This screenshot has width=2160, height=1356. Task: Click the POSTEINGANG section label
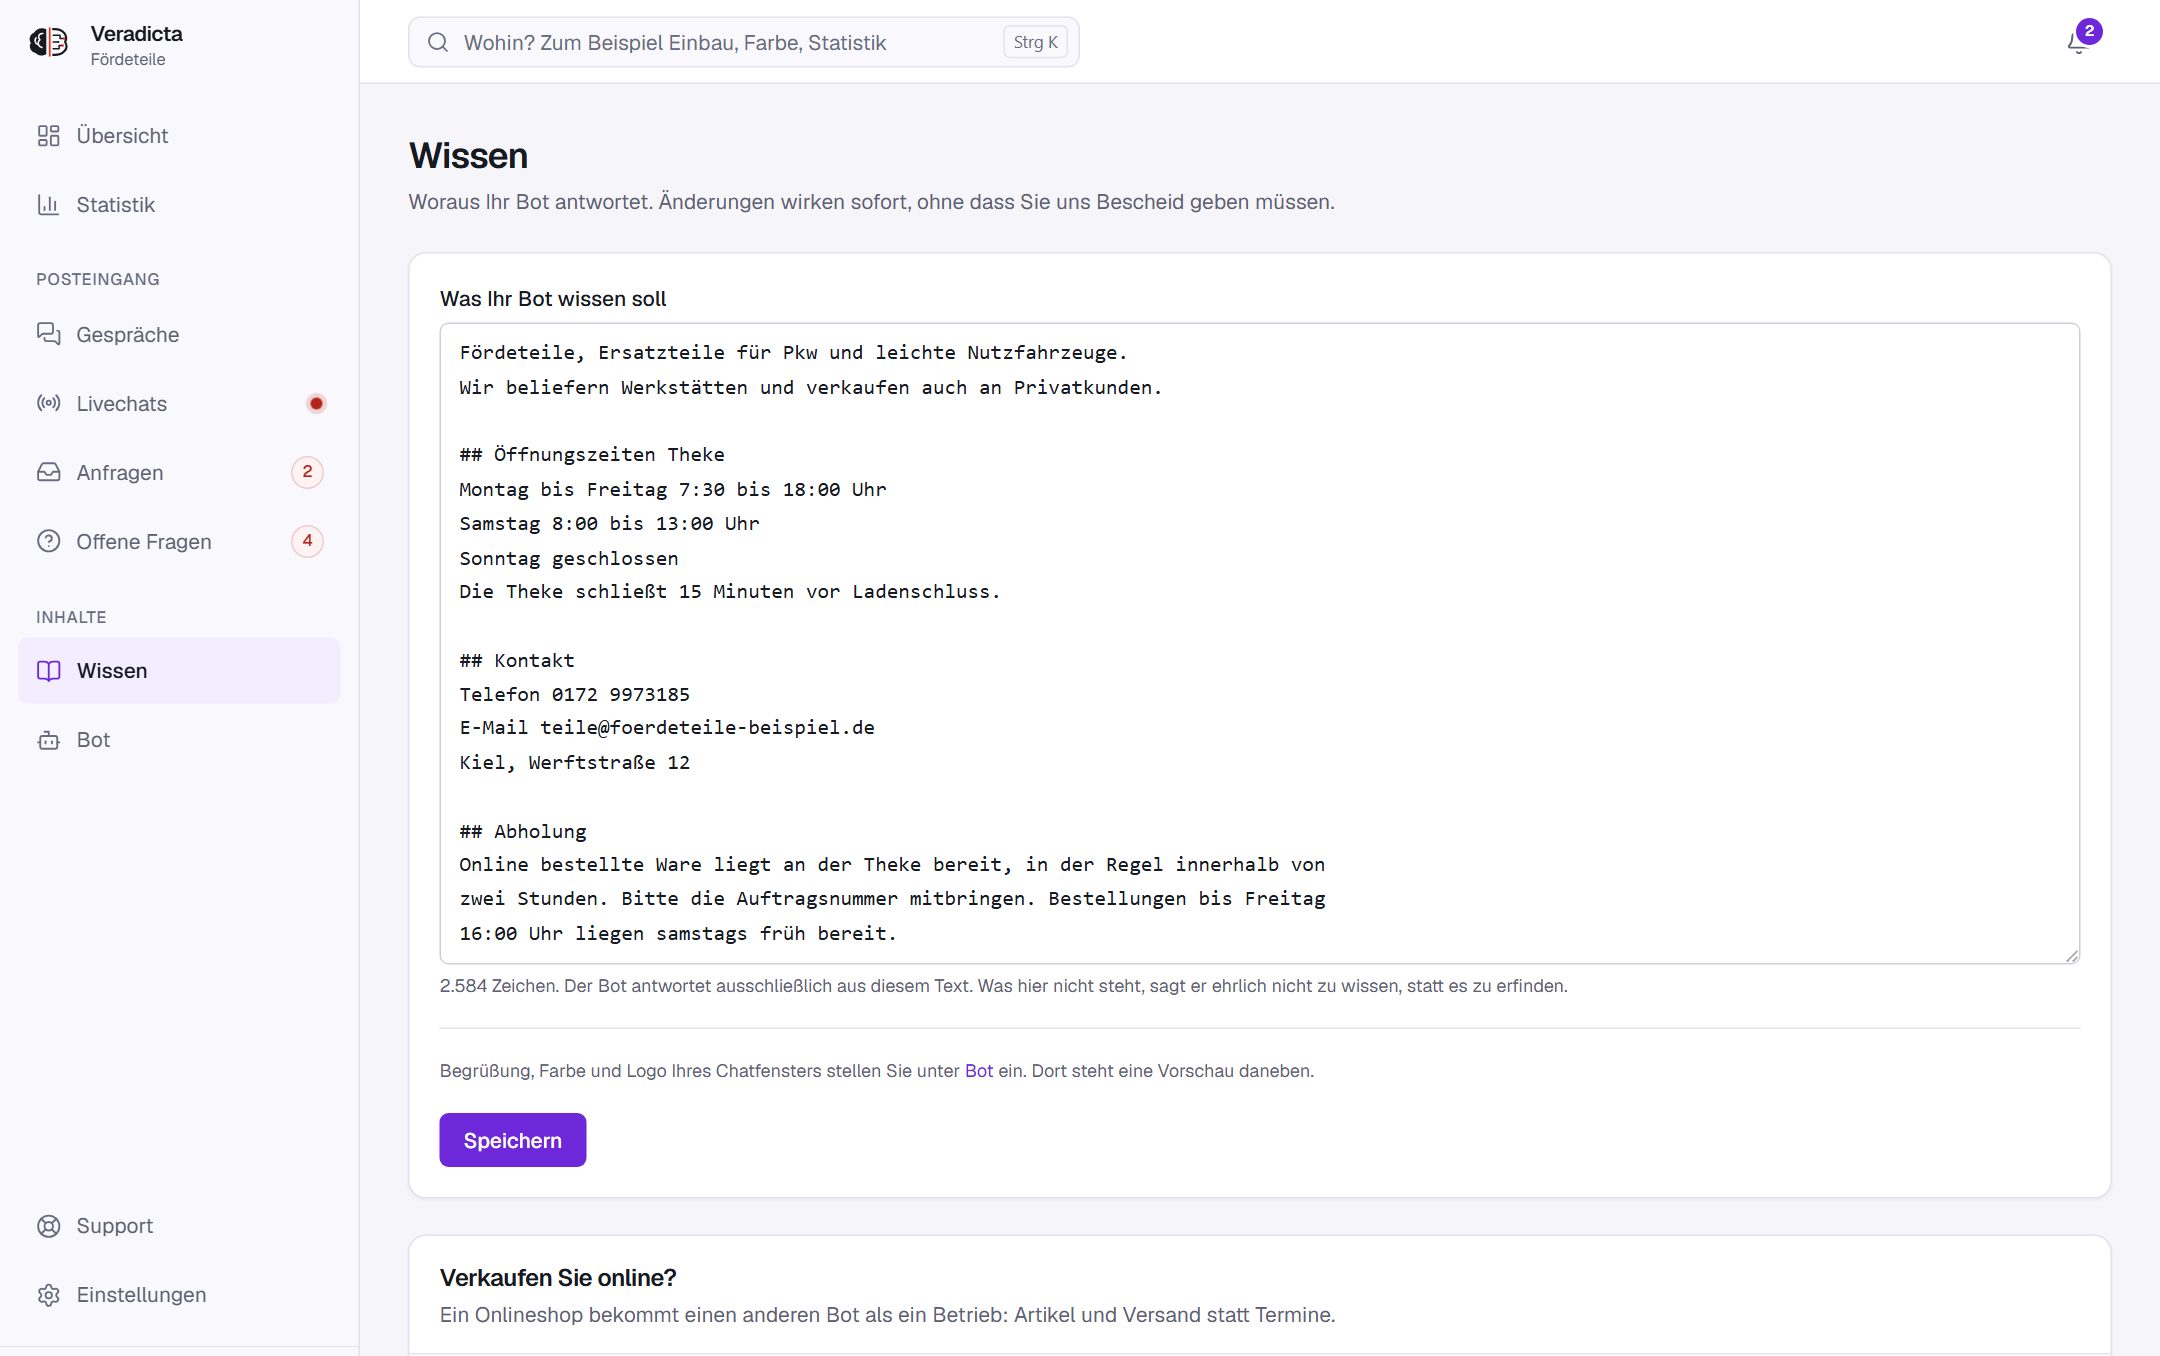pos(98,279)
